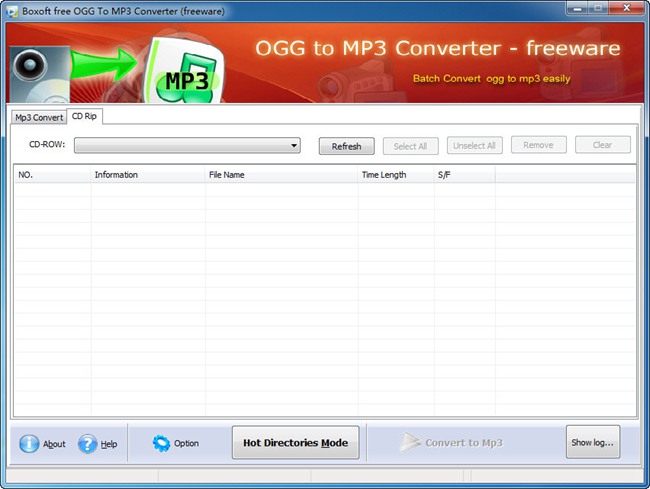This screenshot has width=650, height=489.
Task: Open the Help link text
Action: coord(109,444)
